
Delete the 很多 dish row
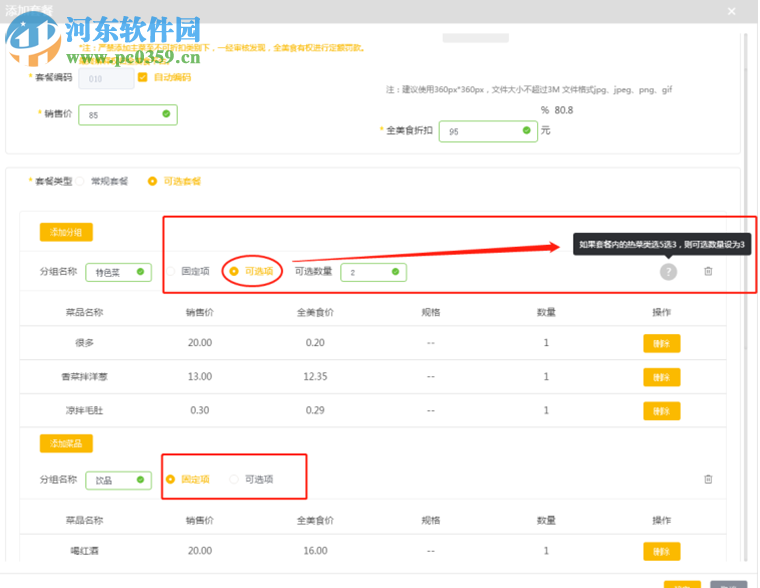point(662,343)
